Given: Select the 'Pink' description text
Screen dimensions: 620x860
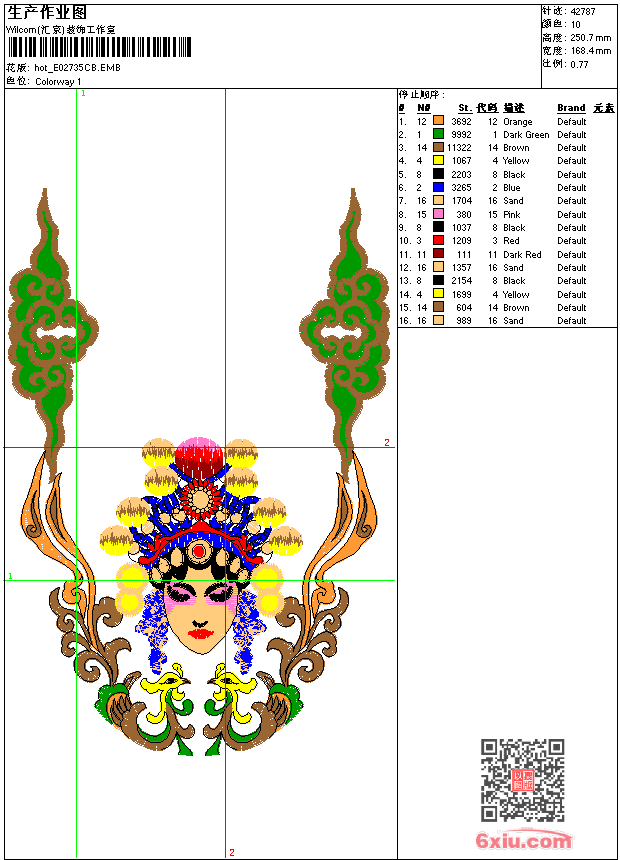Looking at the screenshot, I should [511, 214].
